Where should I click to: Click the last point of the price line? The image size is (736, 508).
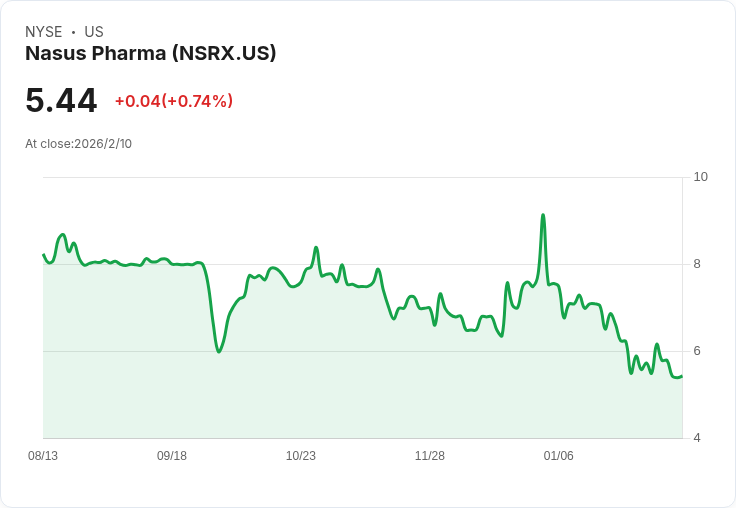[681, 376]
